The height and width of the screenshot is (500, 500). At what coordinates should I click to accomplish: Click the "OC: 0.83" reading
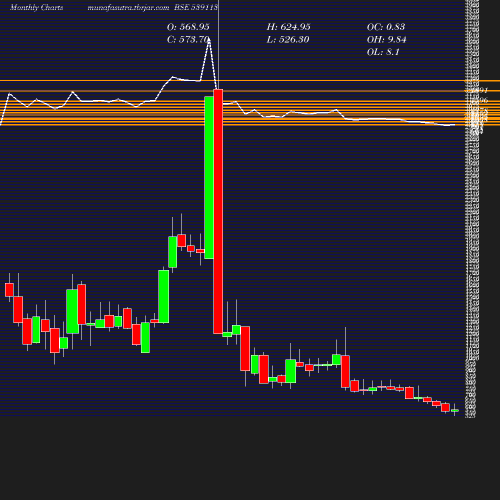(386, 27)
